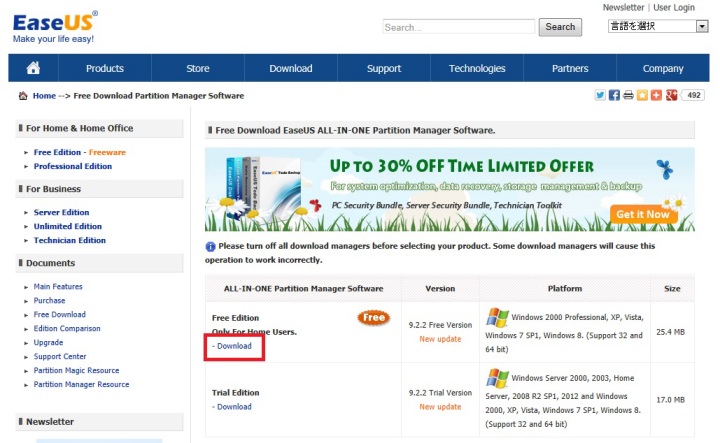Open the Products menu
The image size is (720, 443).
(x=105, y=68)
